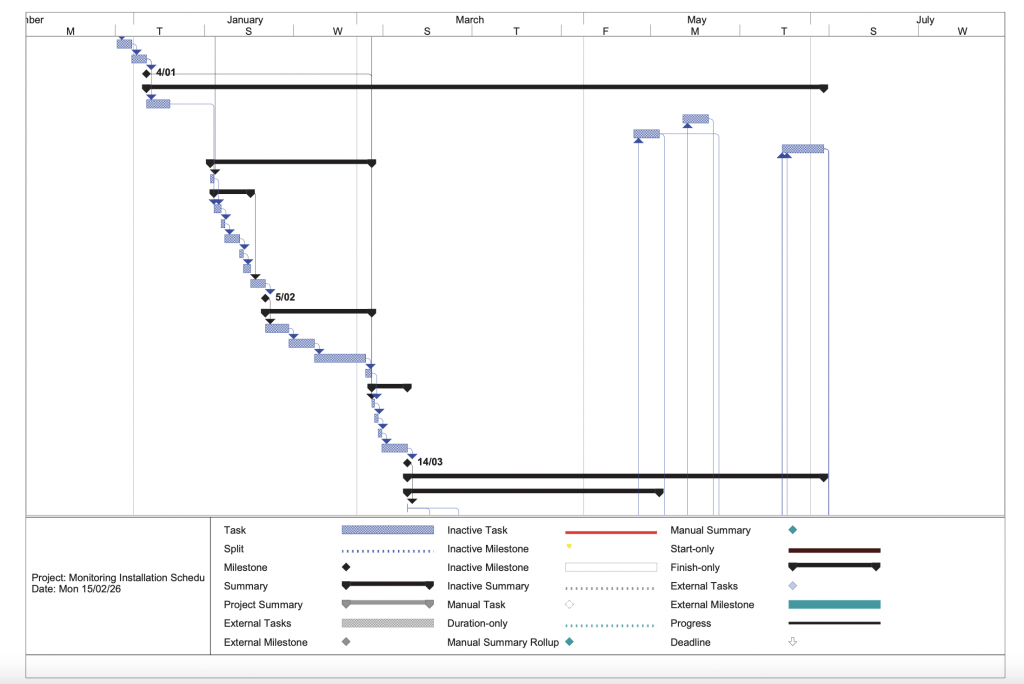Click the small yellow Inactive Milestone marker
1024x684 pixels.
(569, 546)
